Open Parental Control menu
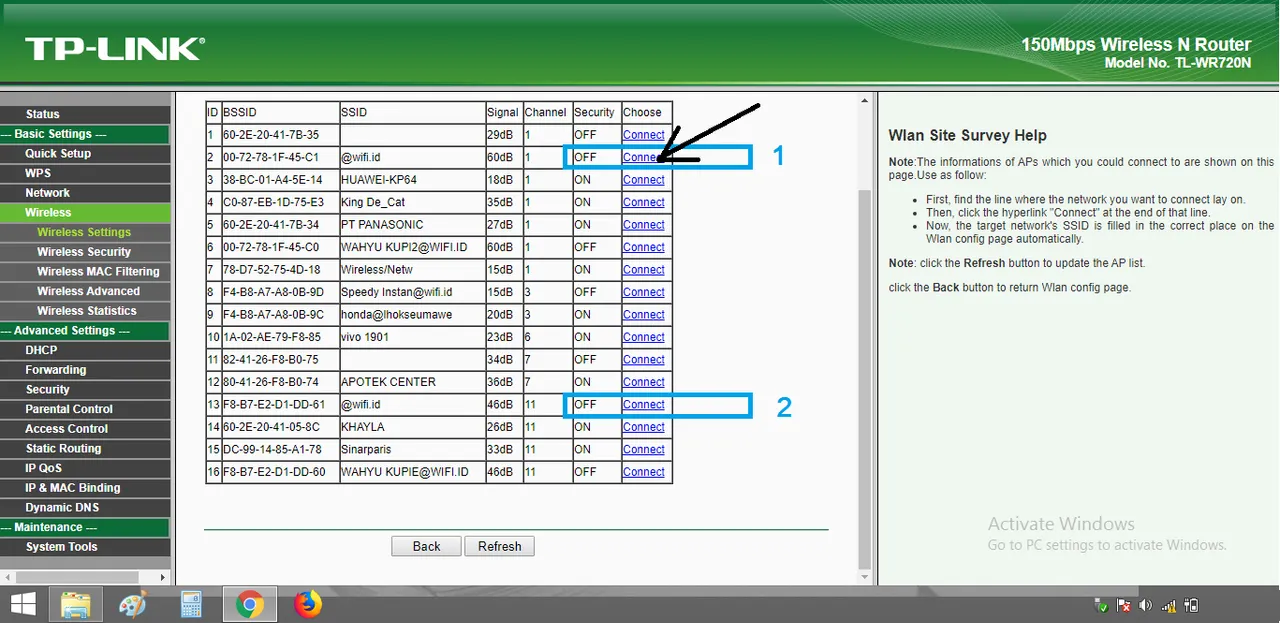 [x=69, y=409]
